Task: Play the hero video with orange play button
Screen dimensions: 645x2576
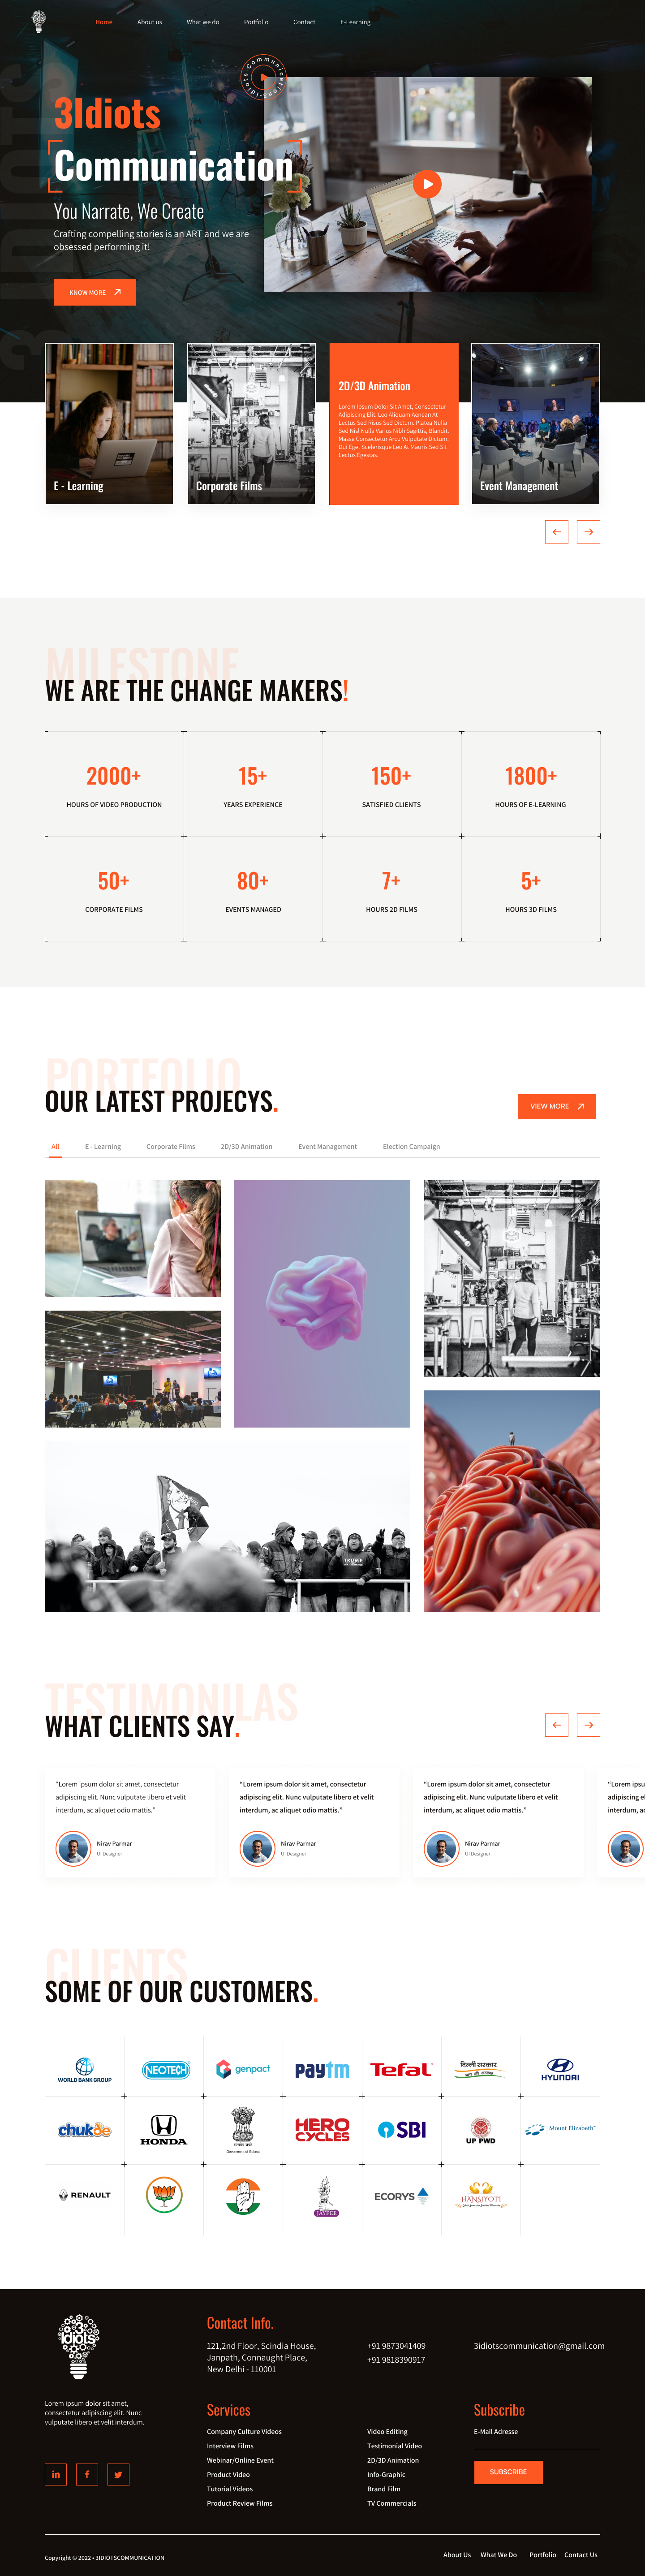Action: (427, 184)
